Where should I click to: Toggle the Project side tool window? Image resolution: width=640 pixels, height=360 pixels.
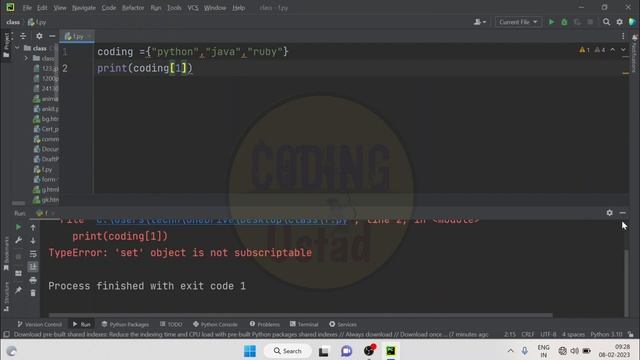(6, 45)
